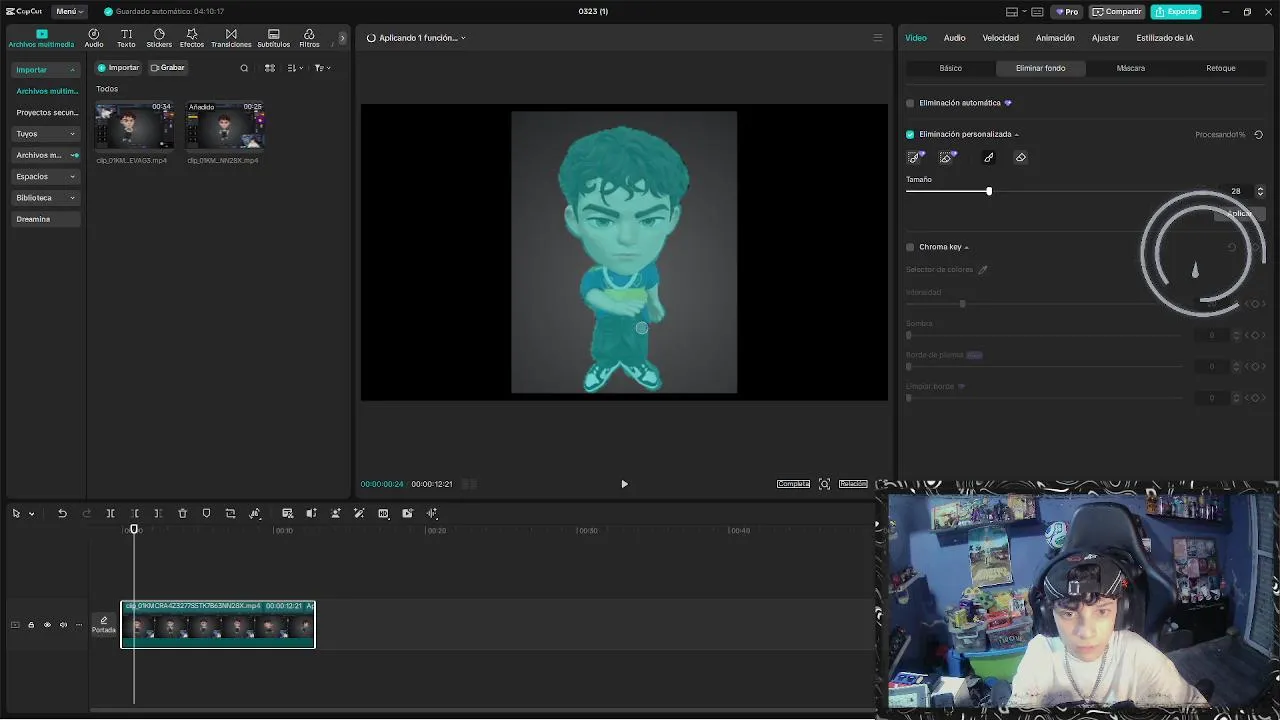
Task: Select the smart brush tool
Action: [915, 157]
